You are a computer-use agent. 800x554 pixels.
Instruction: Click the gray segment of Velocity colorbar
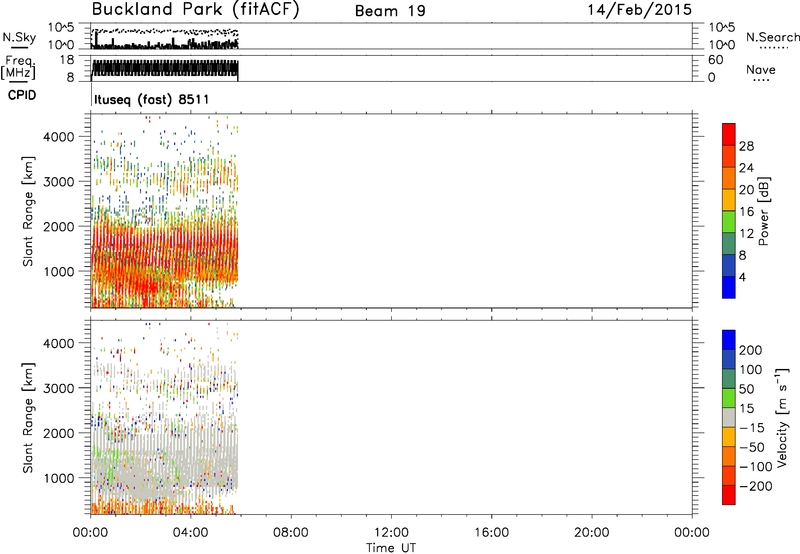(x=729, y=417)
